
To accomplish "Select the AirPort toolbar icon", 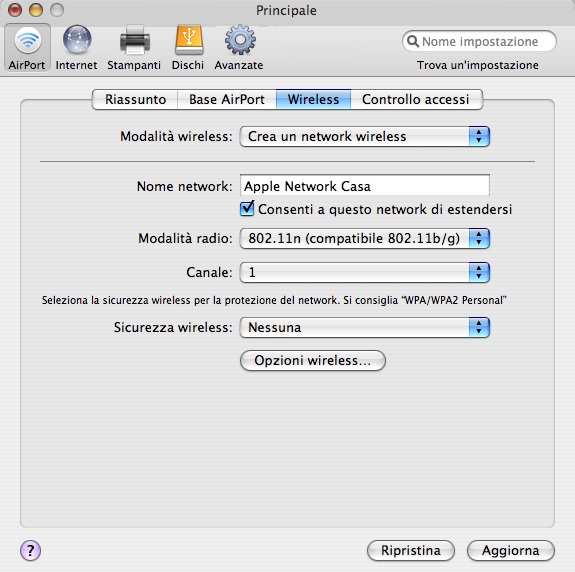I will 27,48.
